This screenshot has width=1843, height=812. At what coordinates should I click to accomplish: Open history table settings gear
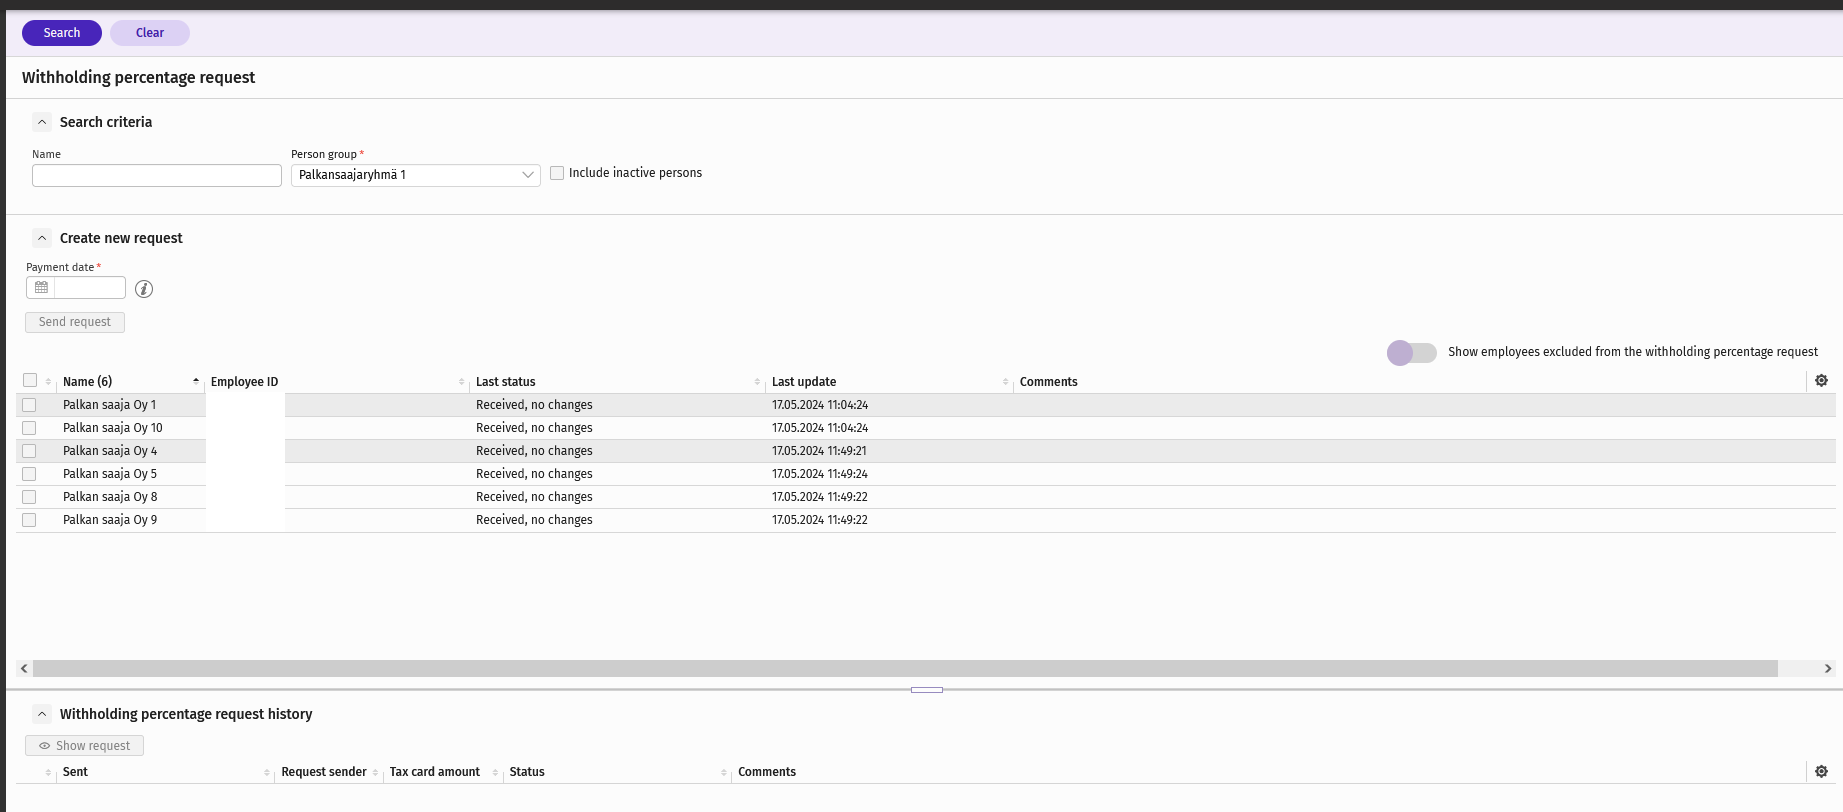tap(1821, 772)
